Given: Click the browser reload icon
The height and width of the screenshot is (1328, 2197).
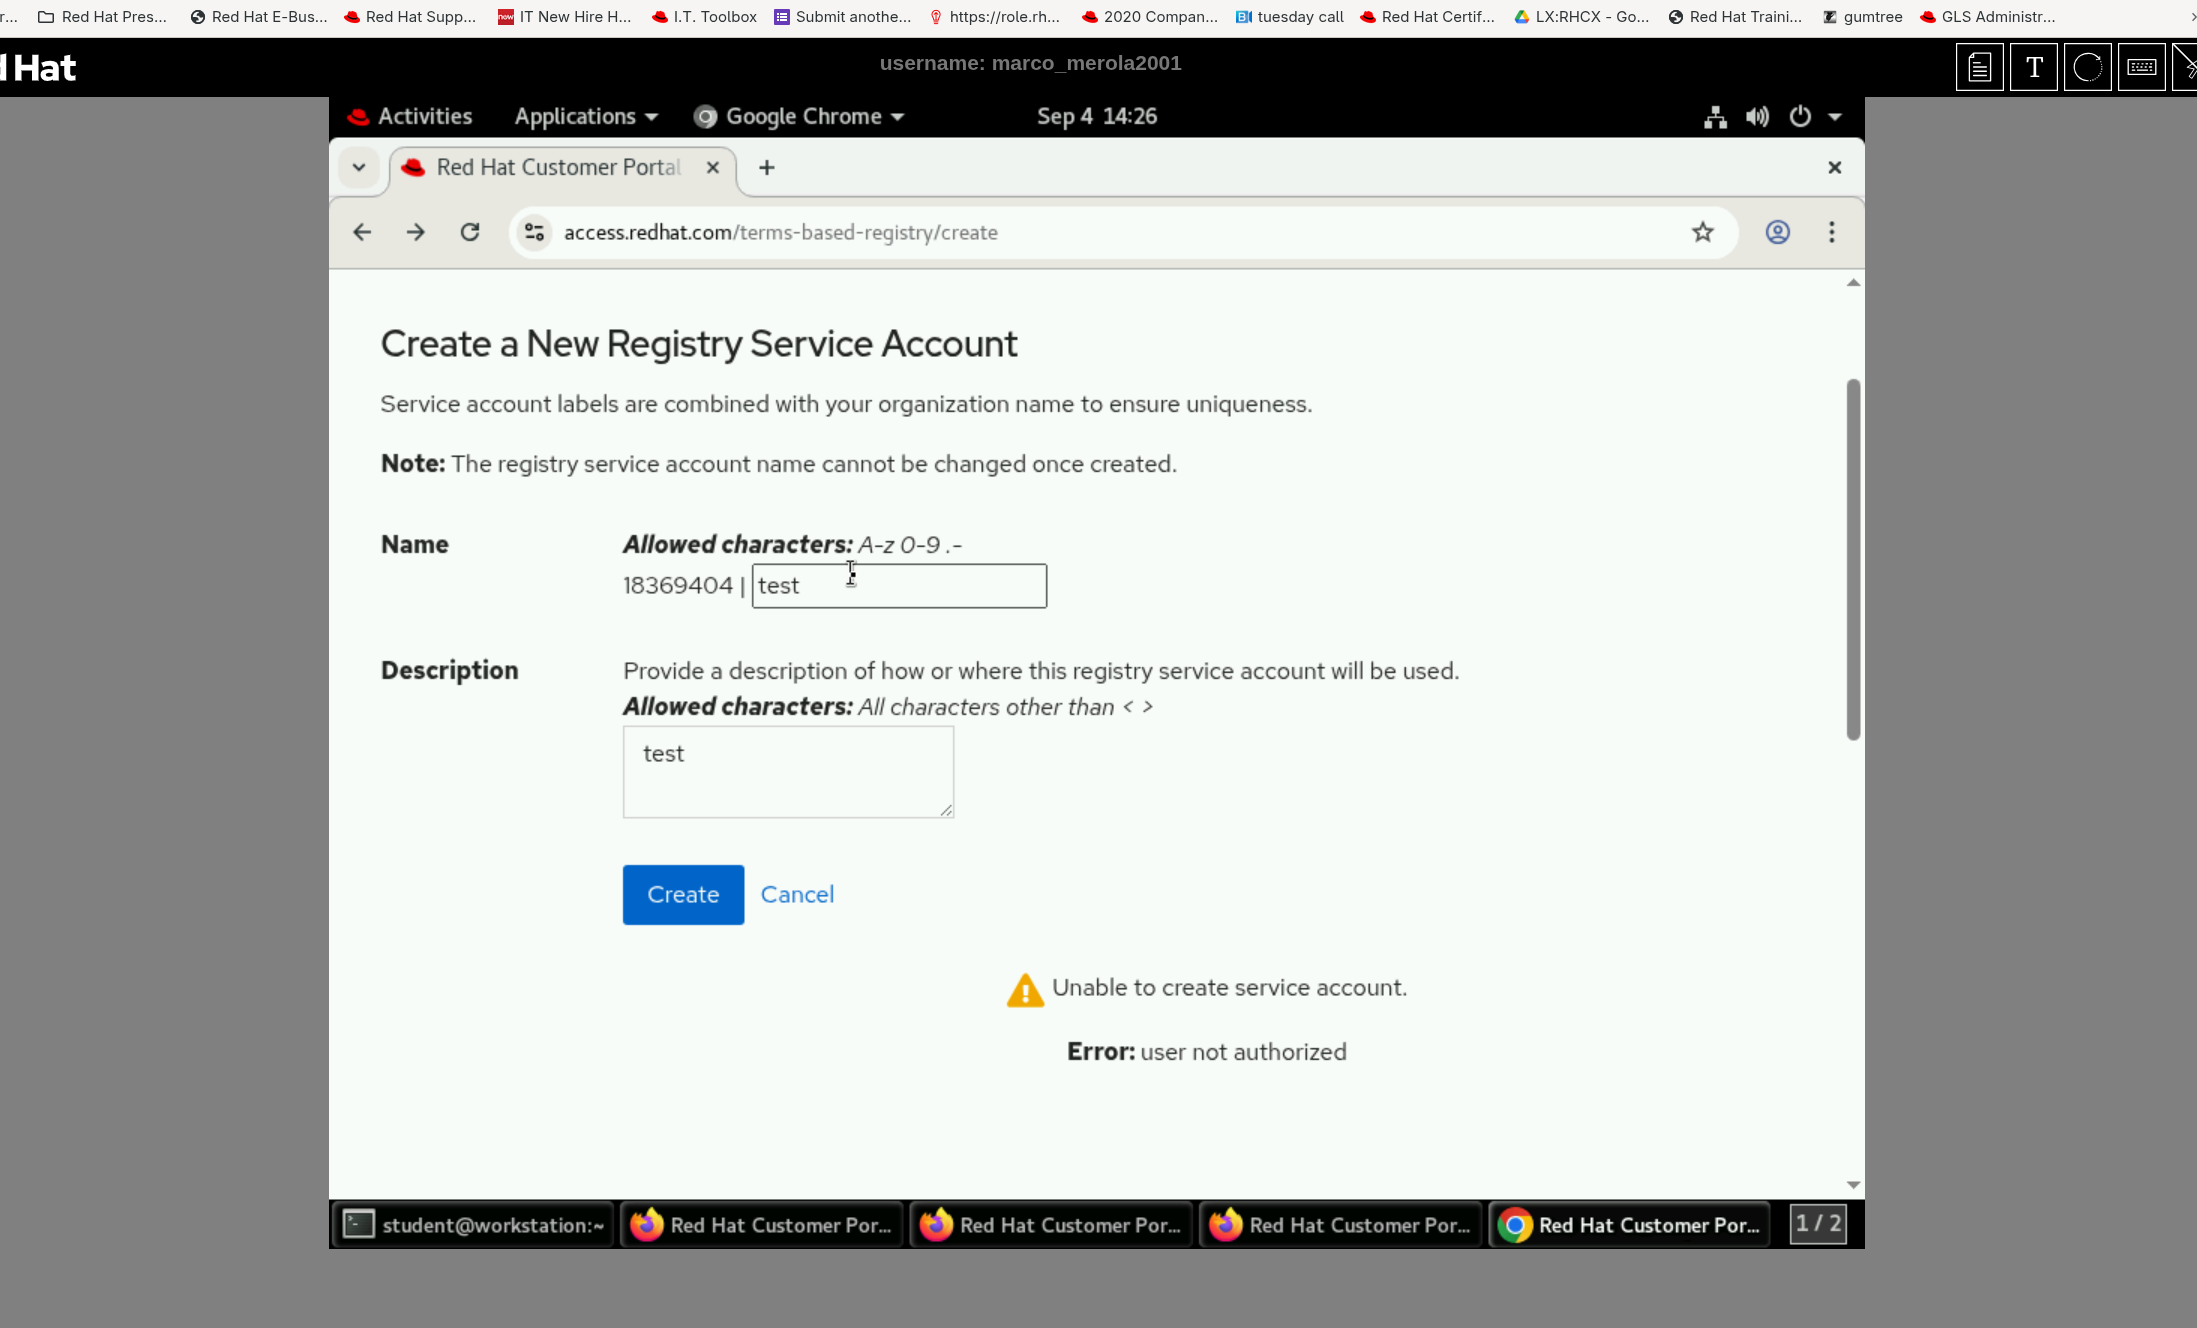Looking at the screenshot, I should [x=469, y=232].
